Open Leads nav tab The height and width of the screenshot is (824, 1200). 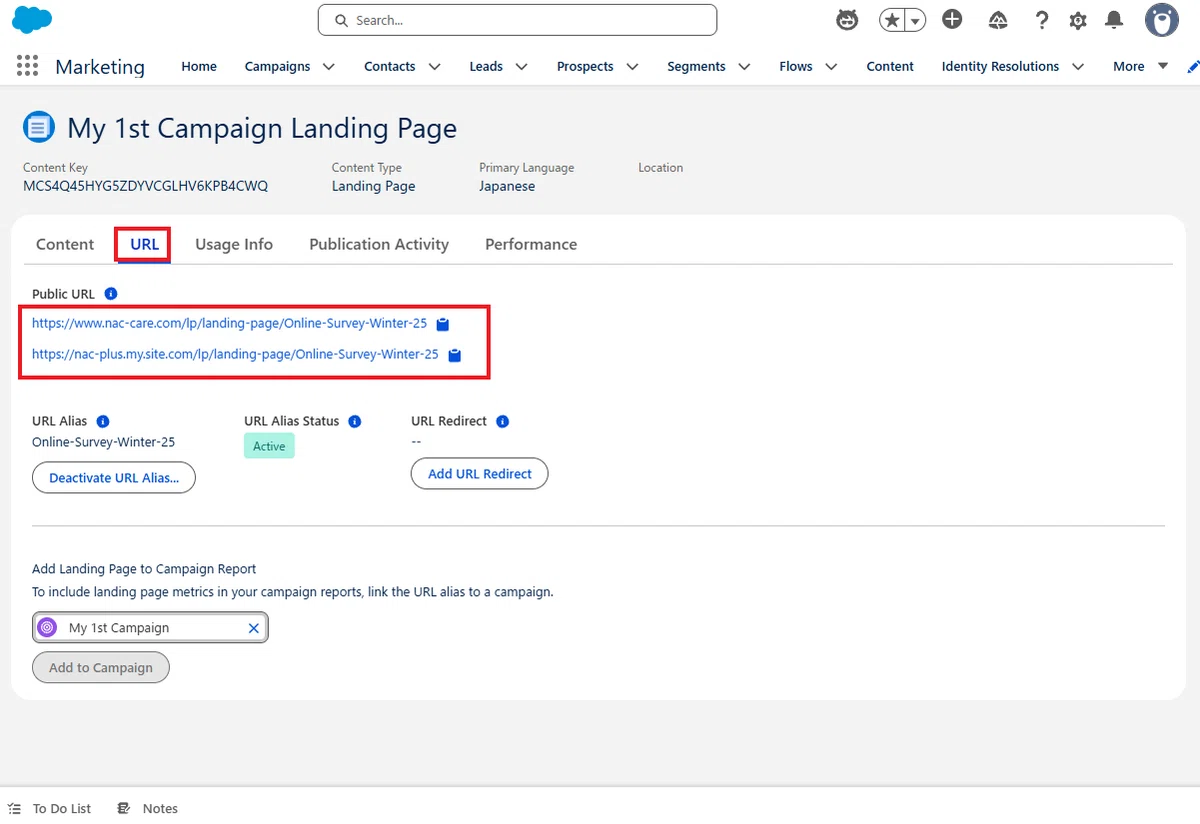[x=486, y=66]
